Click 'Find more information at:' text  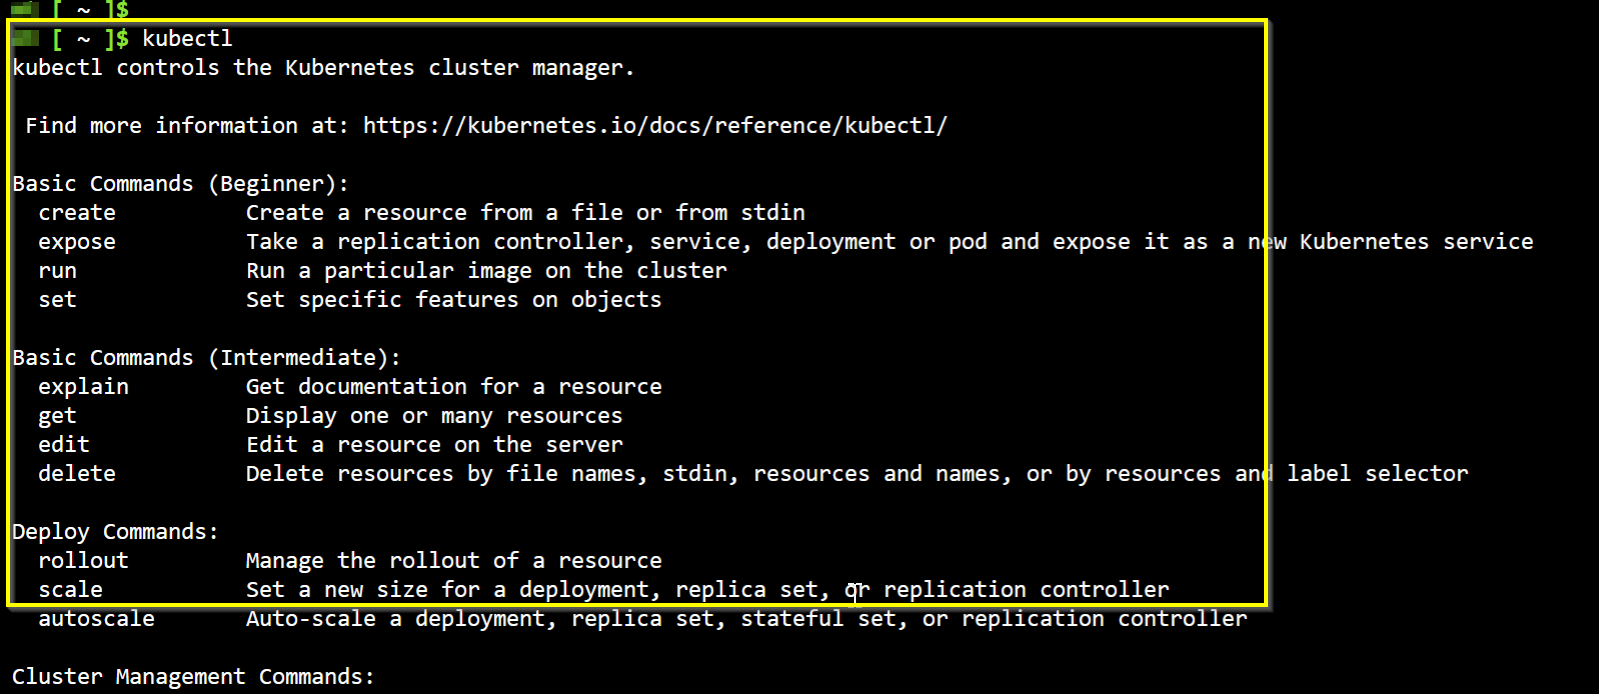187,126
